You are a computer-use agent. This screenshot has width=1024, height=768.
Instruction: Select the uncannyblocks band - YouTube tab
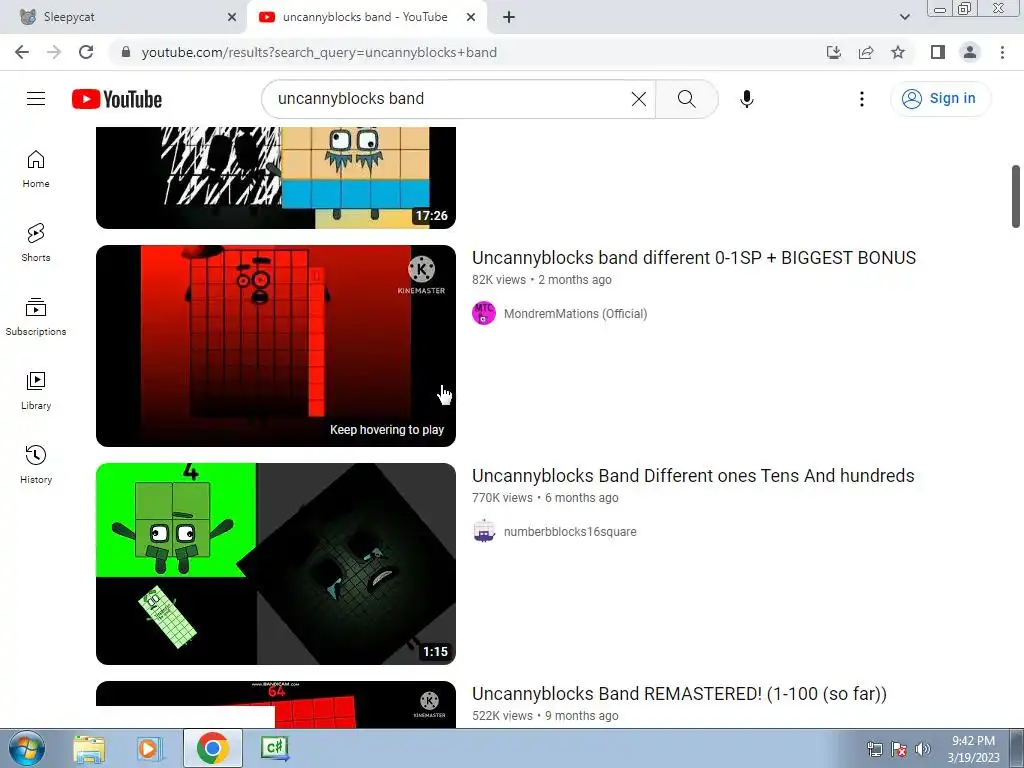366,17
